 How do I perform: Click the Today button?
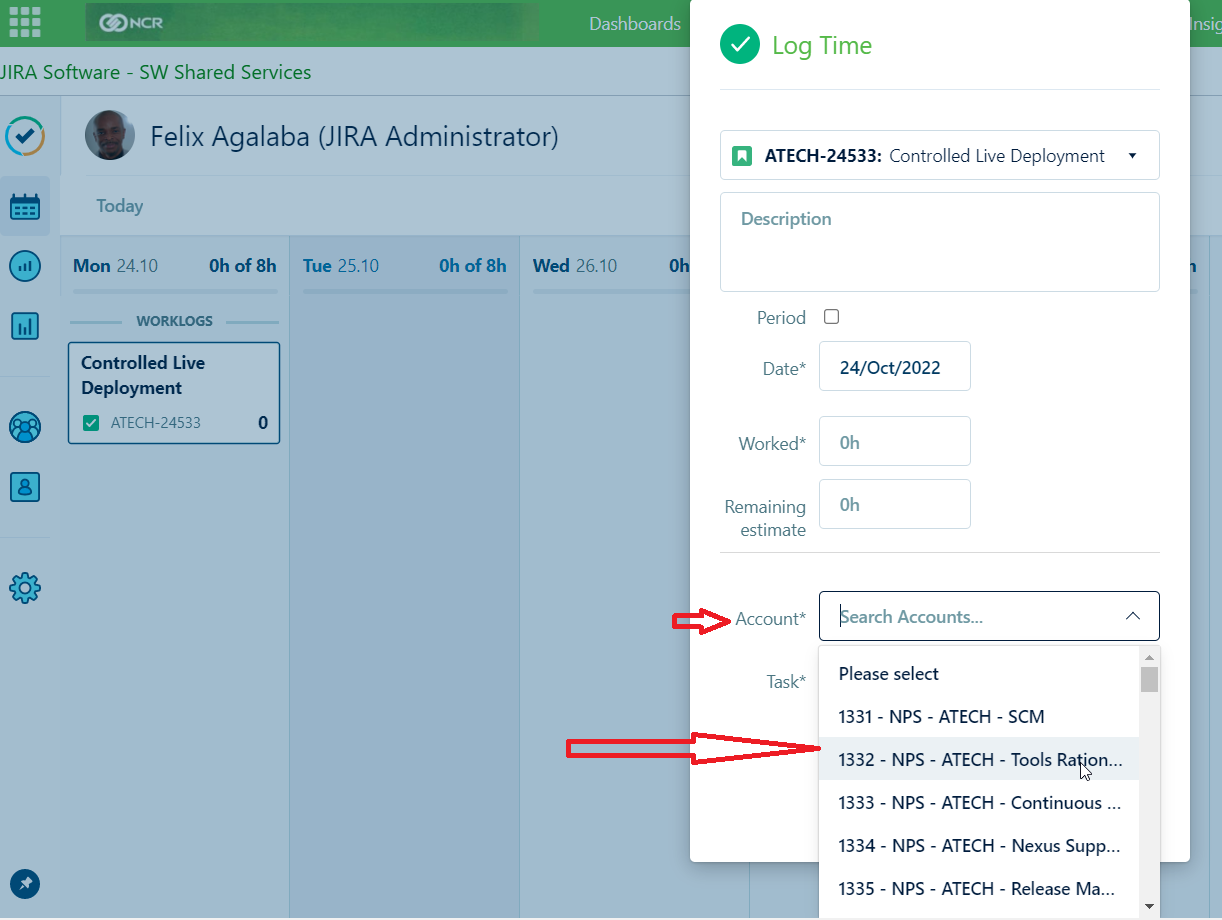(x=120, y=206)
